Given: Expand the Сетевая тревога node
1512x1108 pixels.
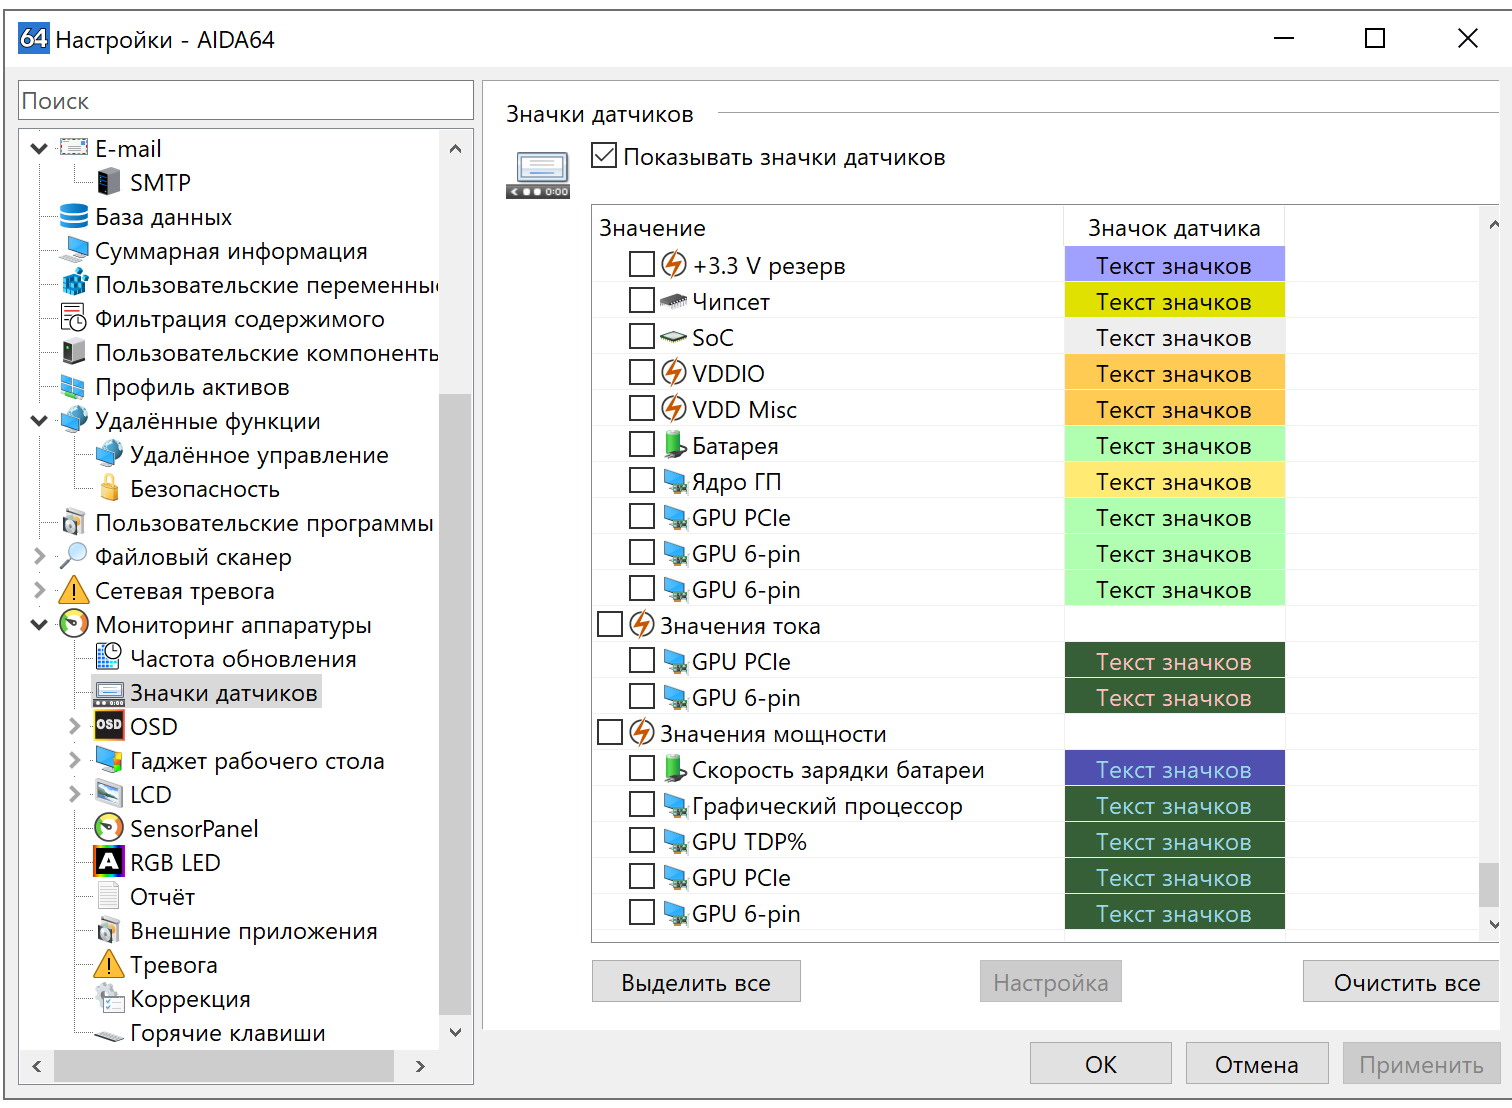Looking at the screenshot, I should coord(39,590).
